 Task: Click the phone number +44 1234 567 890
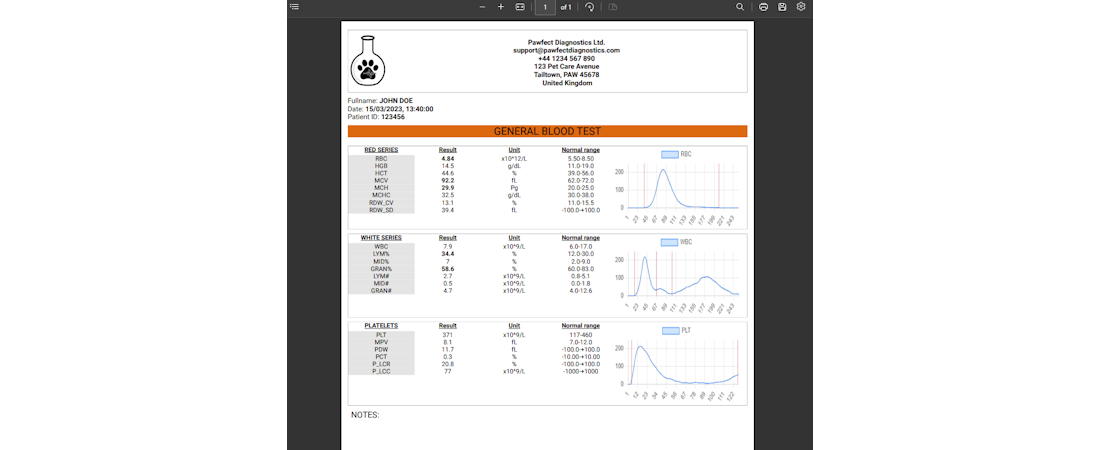[x=566, y=59]
